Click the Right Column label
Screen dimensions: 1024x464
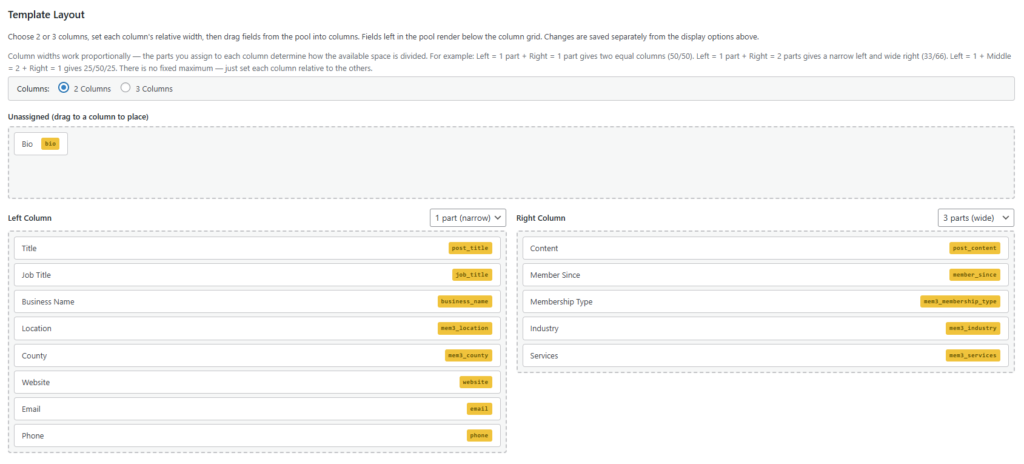(x=541, y=218)
